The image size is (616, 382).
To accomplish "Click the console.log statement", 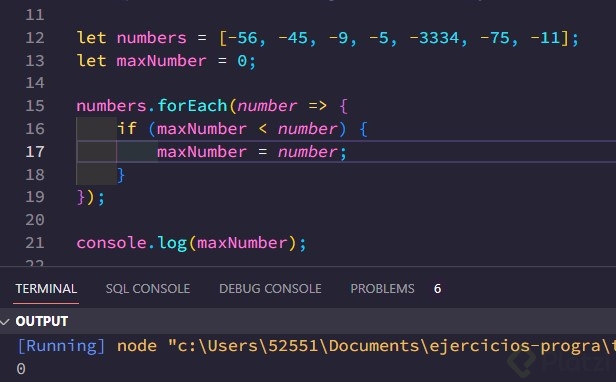I will (x=191, y=243).
